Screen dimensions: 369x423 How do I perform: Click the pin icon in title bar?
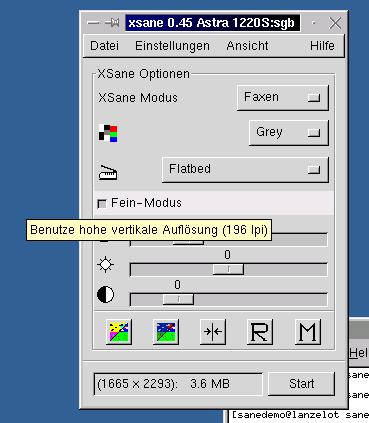coord(112,23)
